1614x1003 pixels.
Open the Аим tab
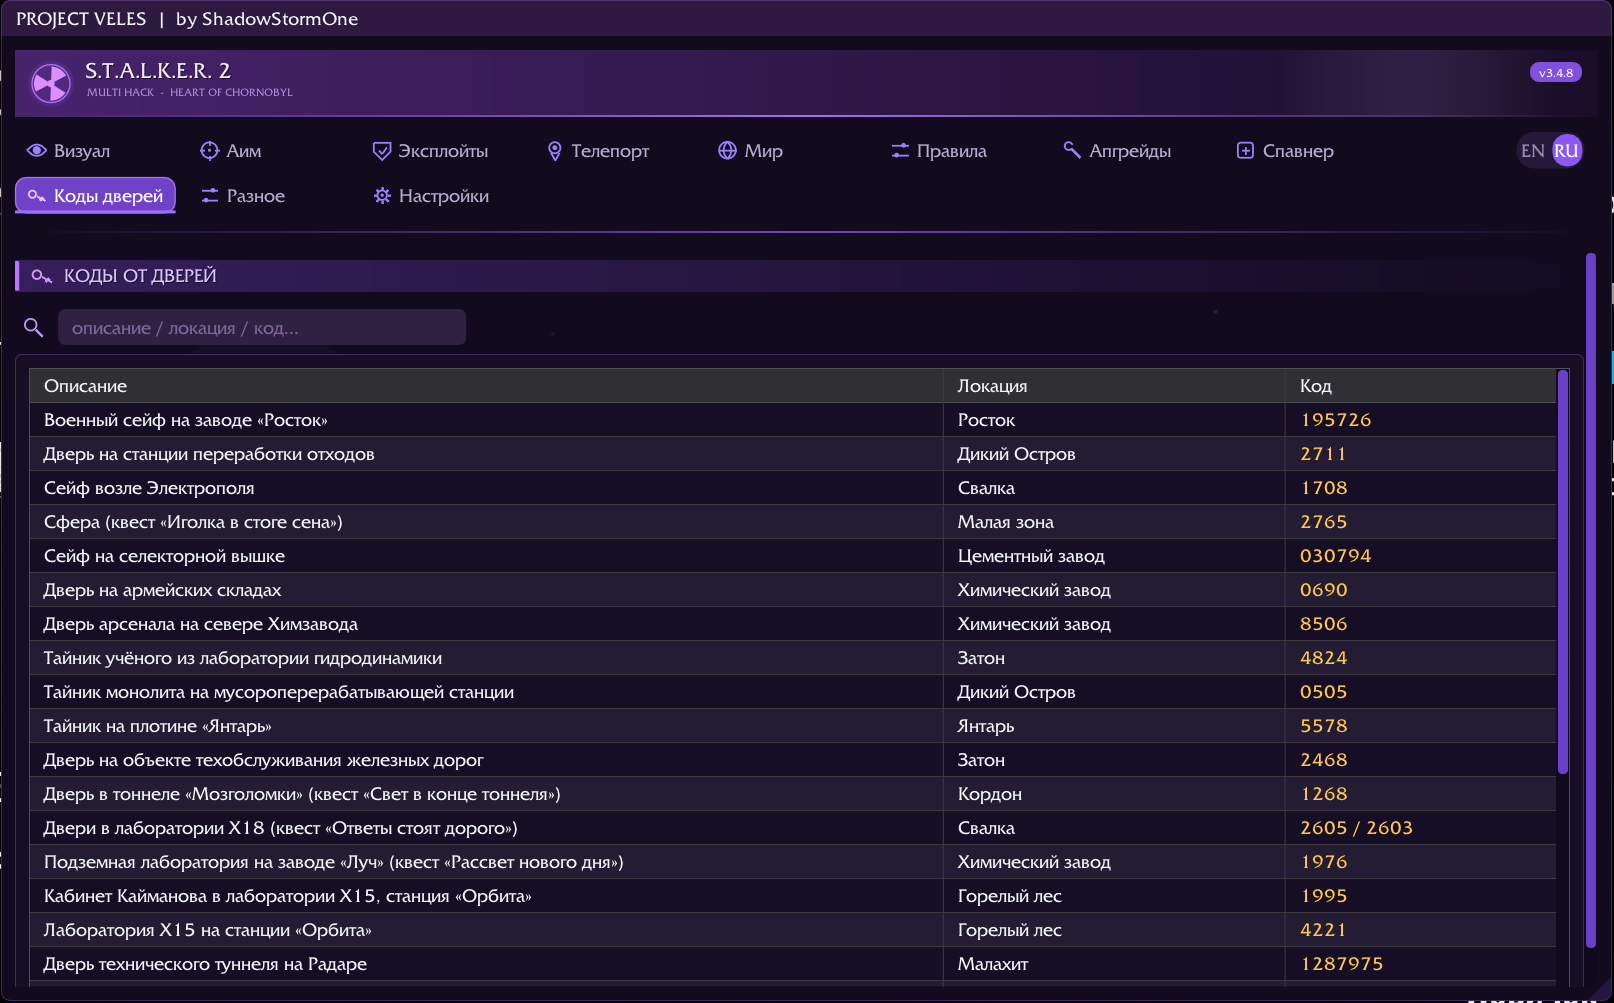coord(231,151)
